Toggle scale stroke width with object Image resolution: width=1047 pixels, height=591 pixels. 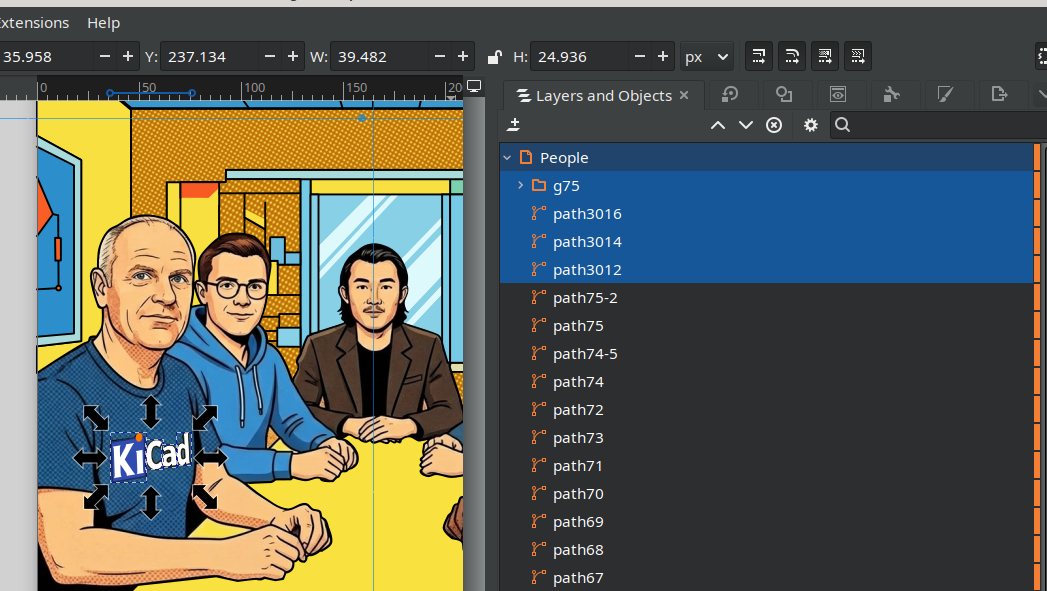click(759, 56)
